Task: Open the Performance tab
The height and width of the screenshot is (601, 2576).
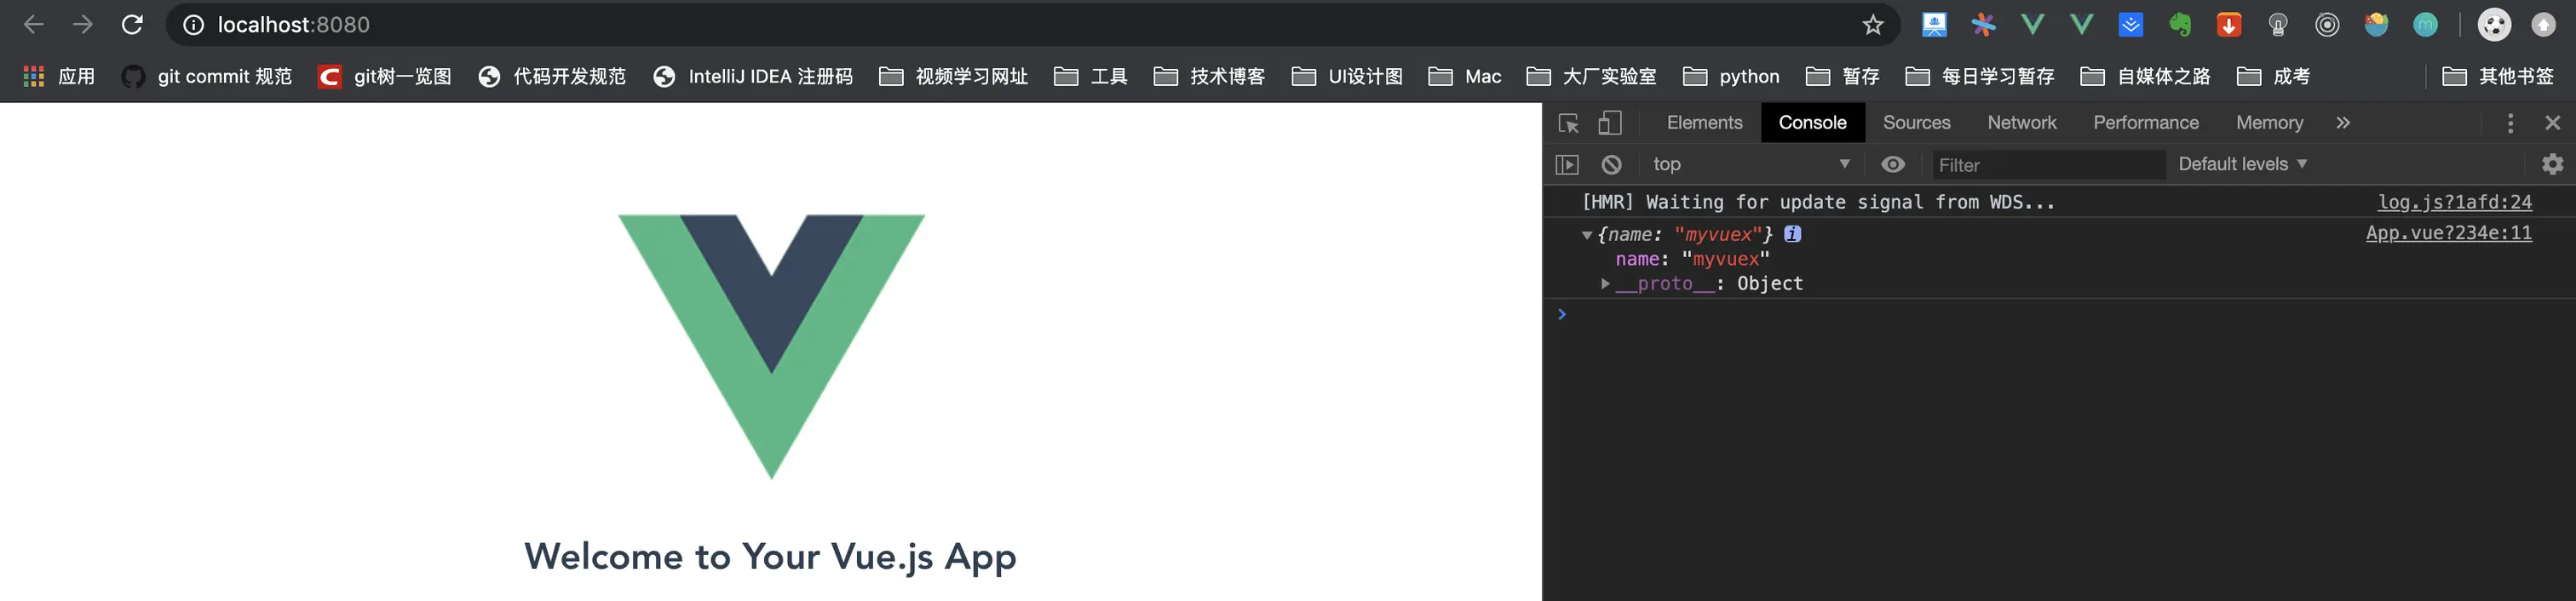Action: click(2146, 123)
